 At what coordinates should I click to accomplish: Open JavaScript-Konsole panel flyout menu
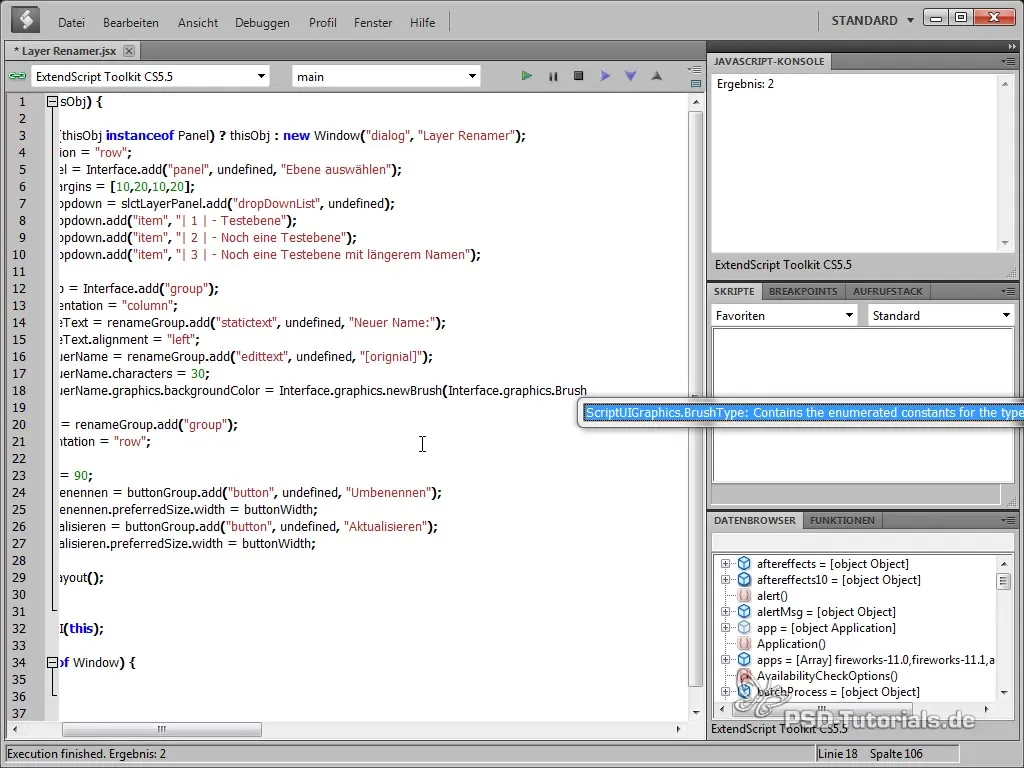tap(1009, 61)
